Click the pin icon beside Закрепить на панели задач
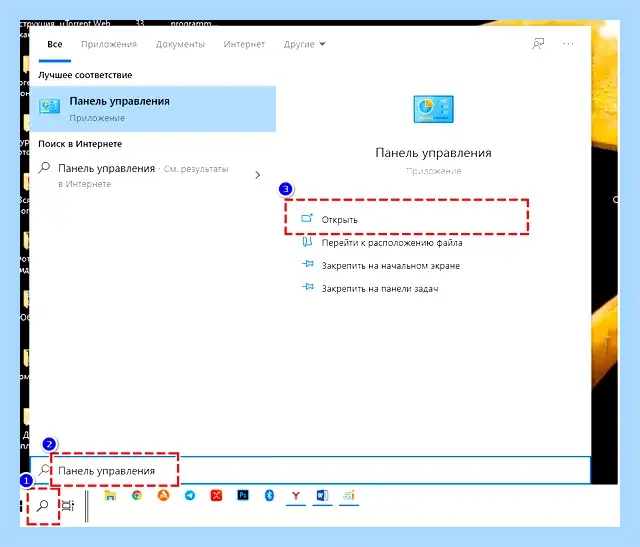This screenshot has width=640, height=547. [x=308, y=287]
